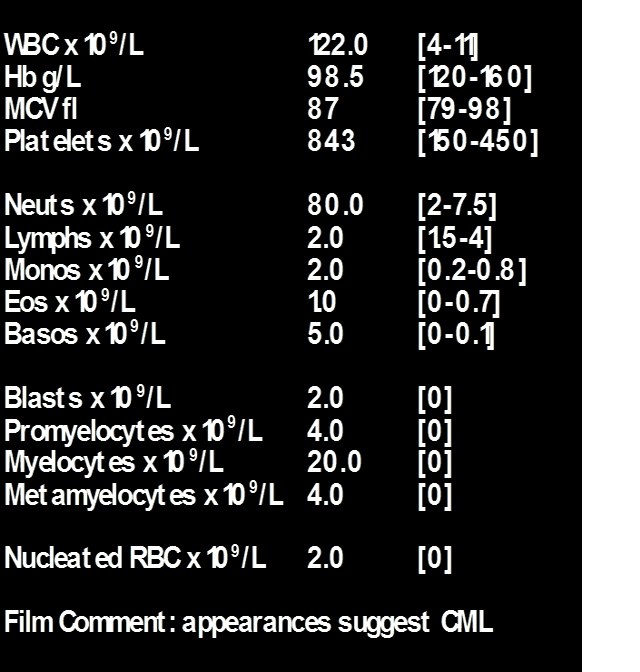Click the Promyelocytes row label
Viewport: 640px width, 672px height.
134,431
